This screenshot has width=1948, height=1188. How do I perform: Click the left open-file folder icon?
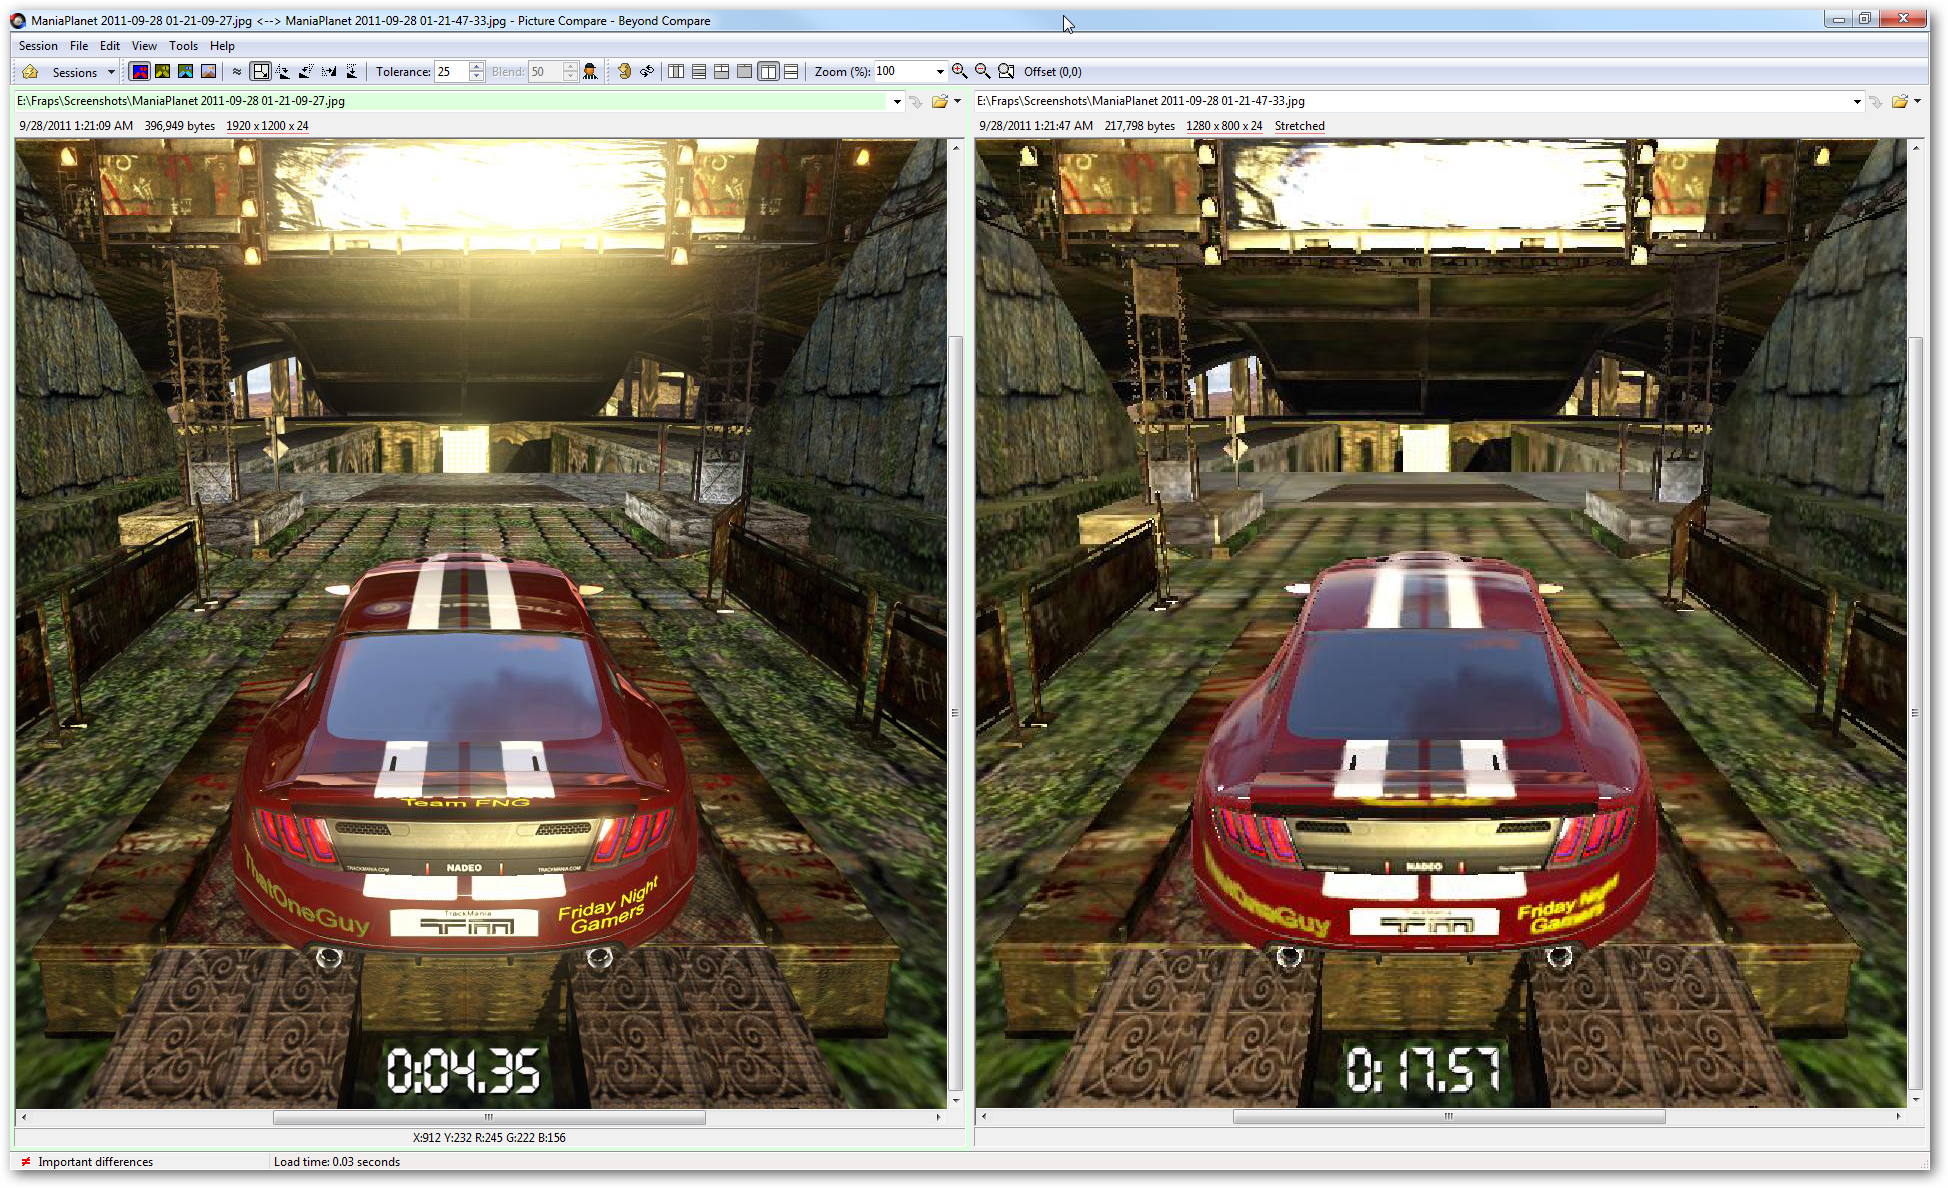pos(939,101)
